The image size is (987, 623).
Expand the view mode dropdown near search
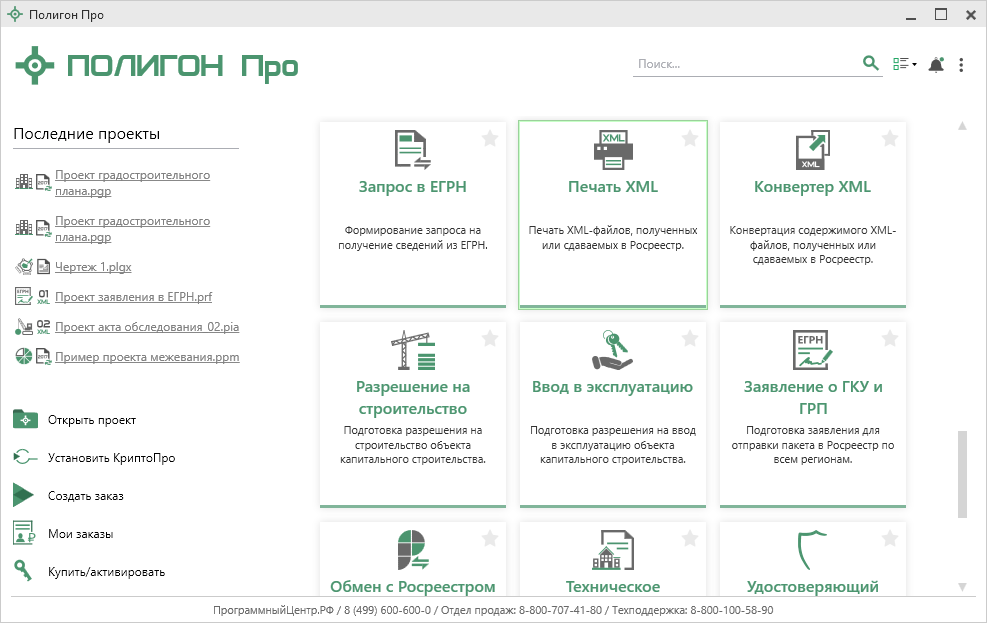904,65
